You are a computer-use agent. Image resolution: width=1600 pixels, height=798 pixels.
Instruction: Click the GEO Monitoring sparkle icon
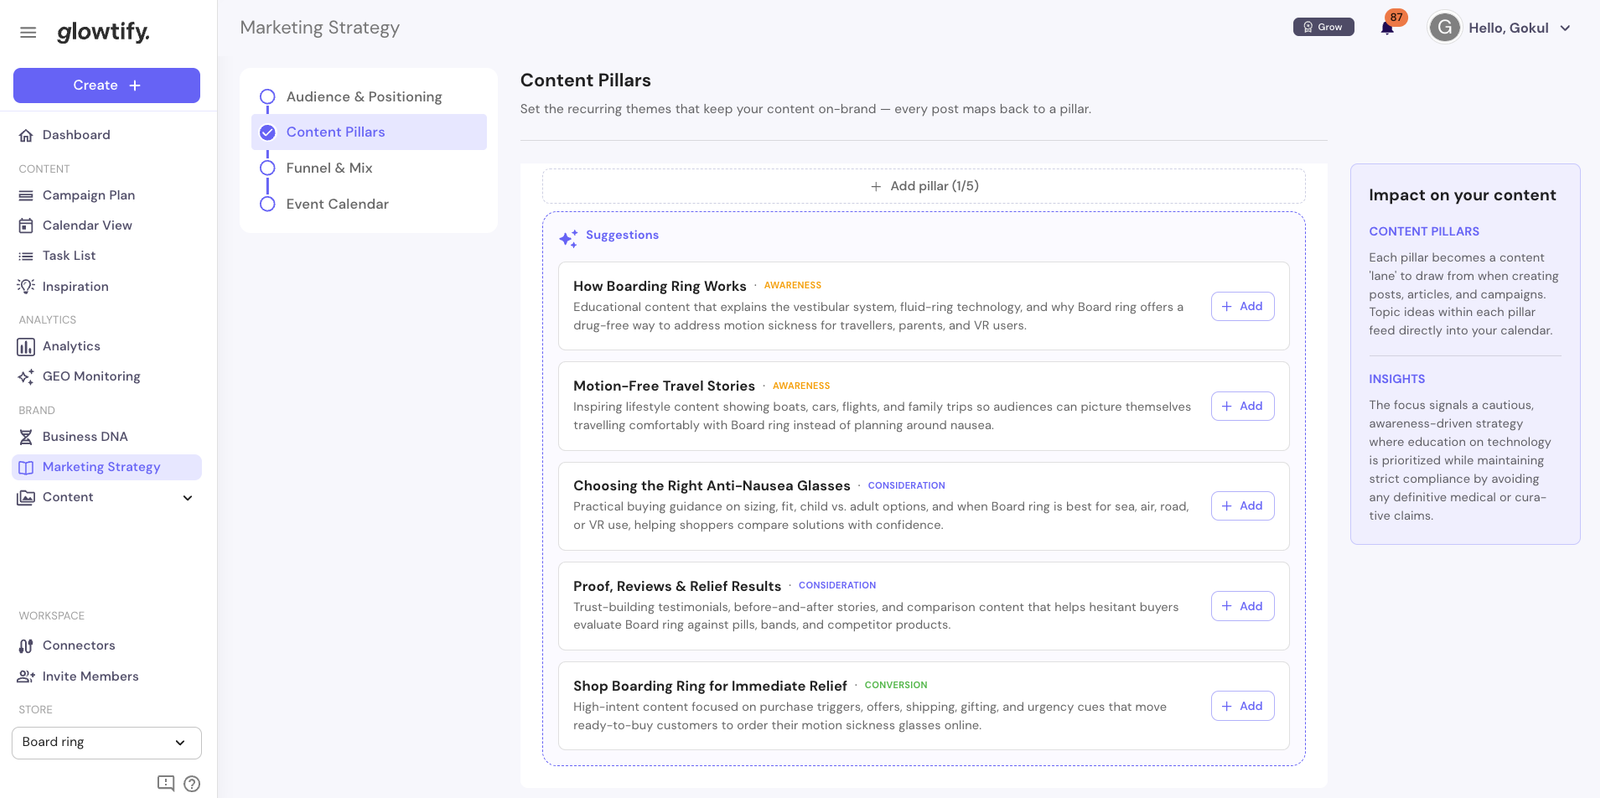(x=26, y=377)
